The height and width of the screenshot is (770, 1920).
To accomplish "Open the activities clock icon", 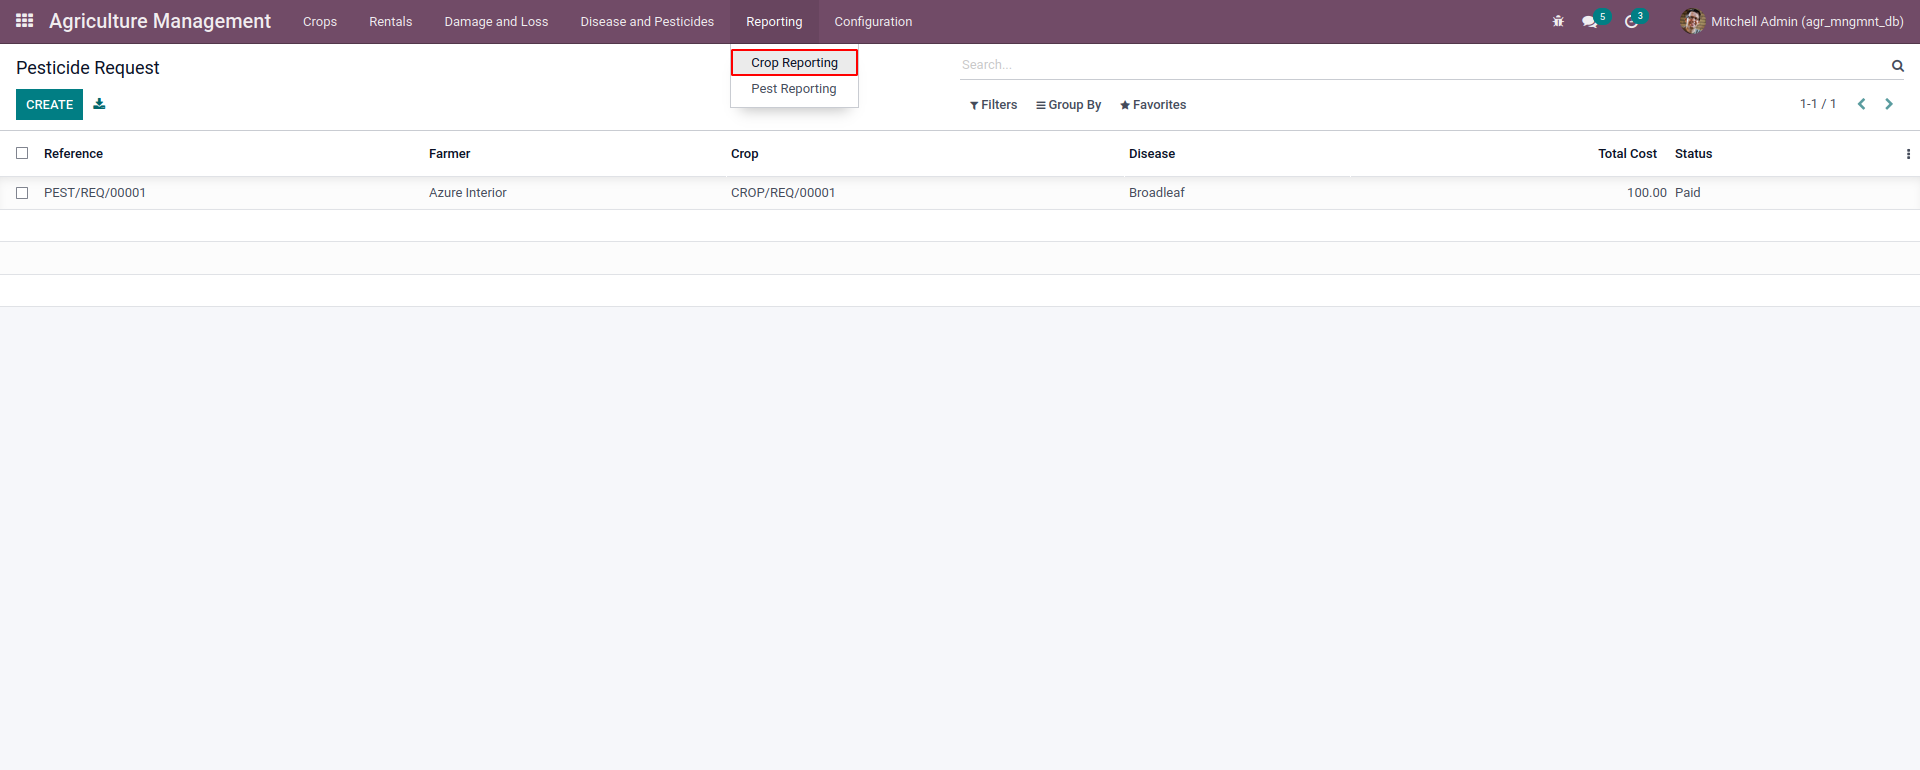I will click(x=1631, y=22).
